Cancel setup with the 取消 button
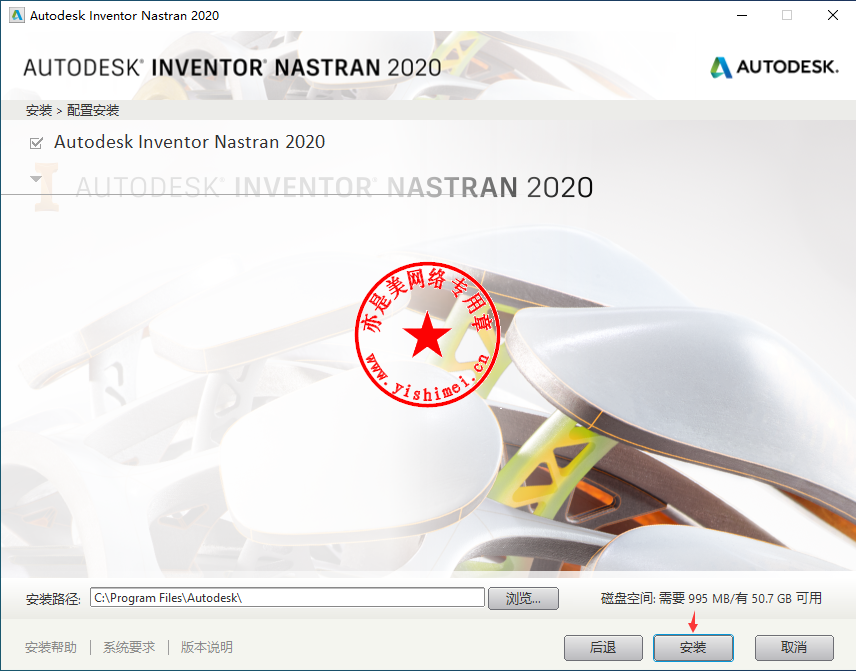The height and width of the screenshot is (671, 856). (x=794, y=648)
